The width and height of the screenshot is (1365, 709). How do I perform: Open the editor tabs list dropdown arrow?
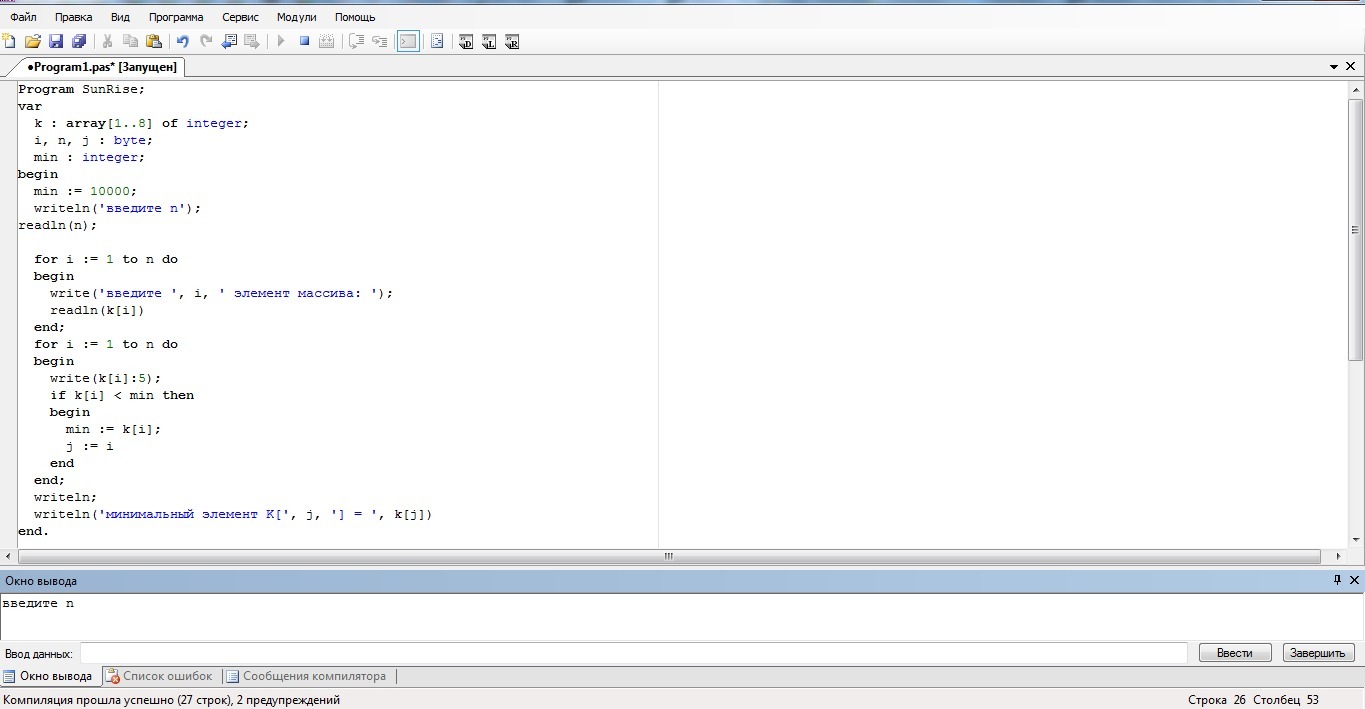1334,67
